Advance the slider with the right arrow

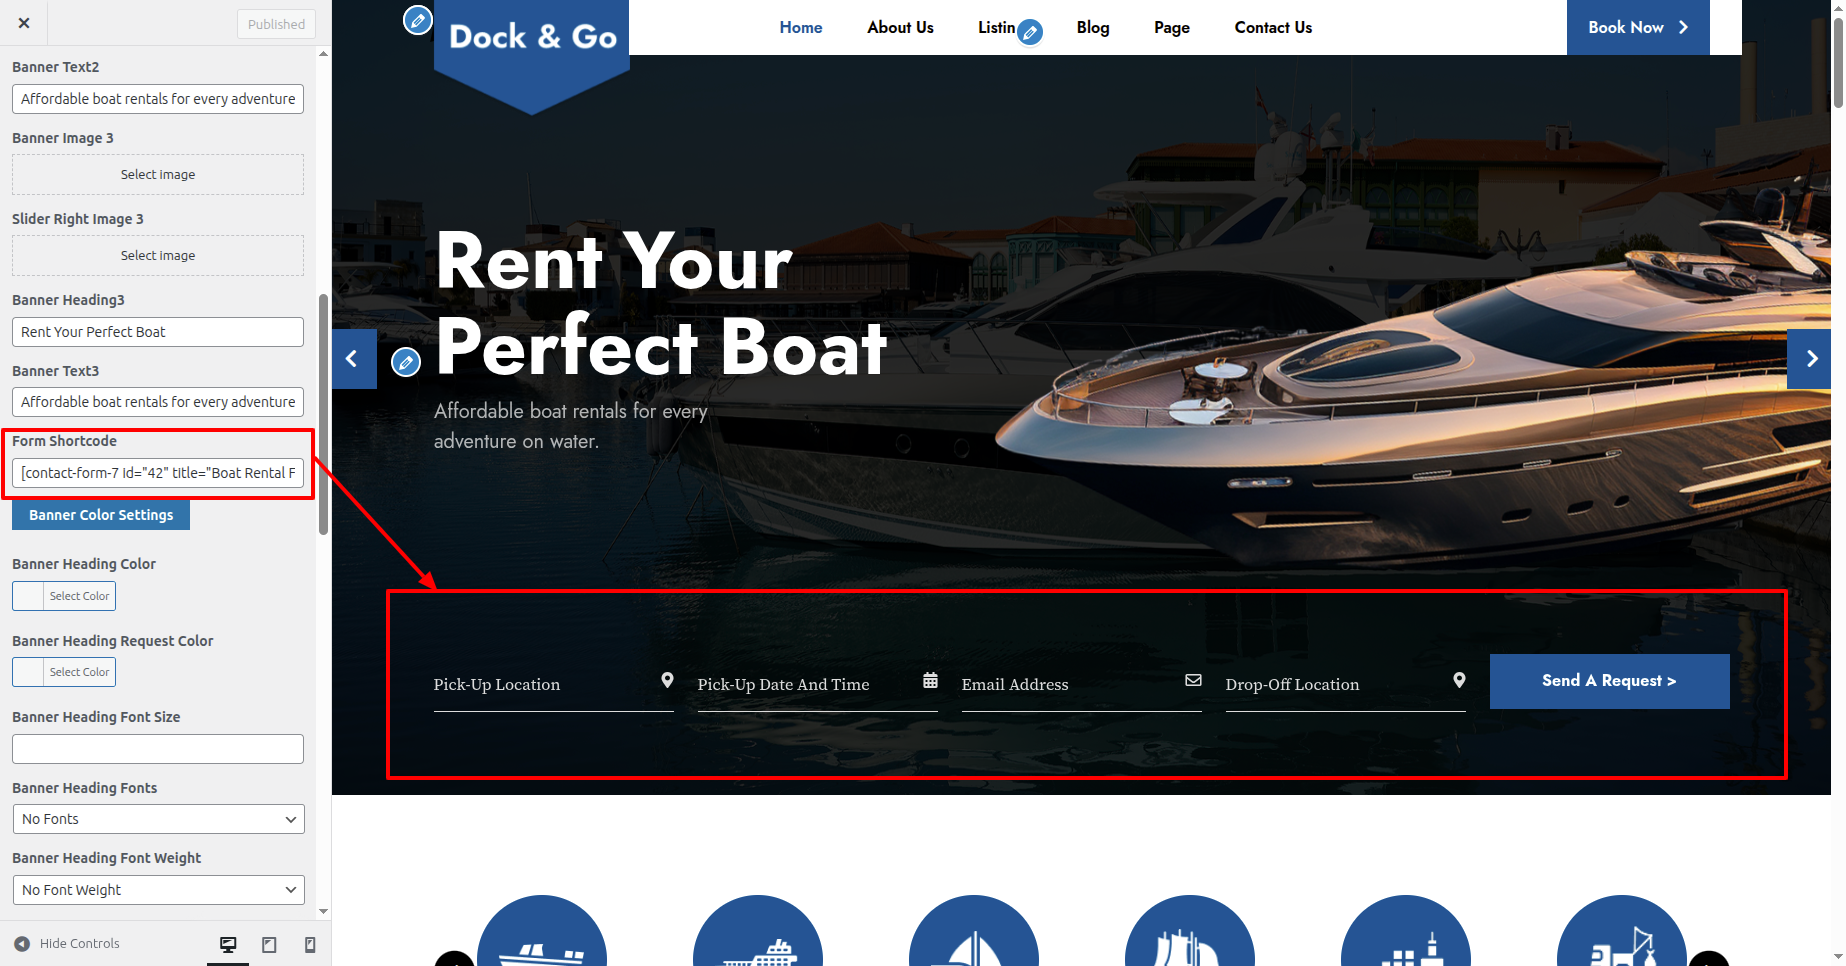1810,359
